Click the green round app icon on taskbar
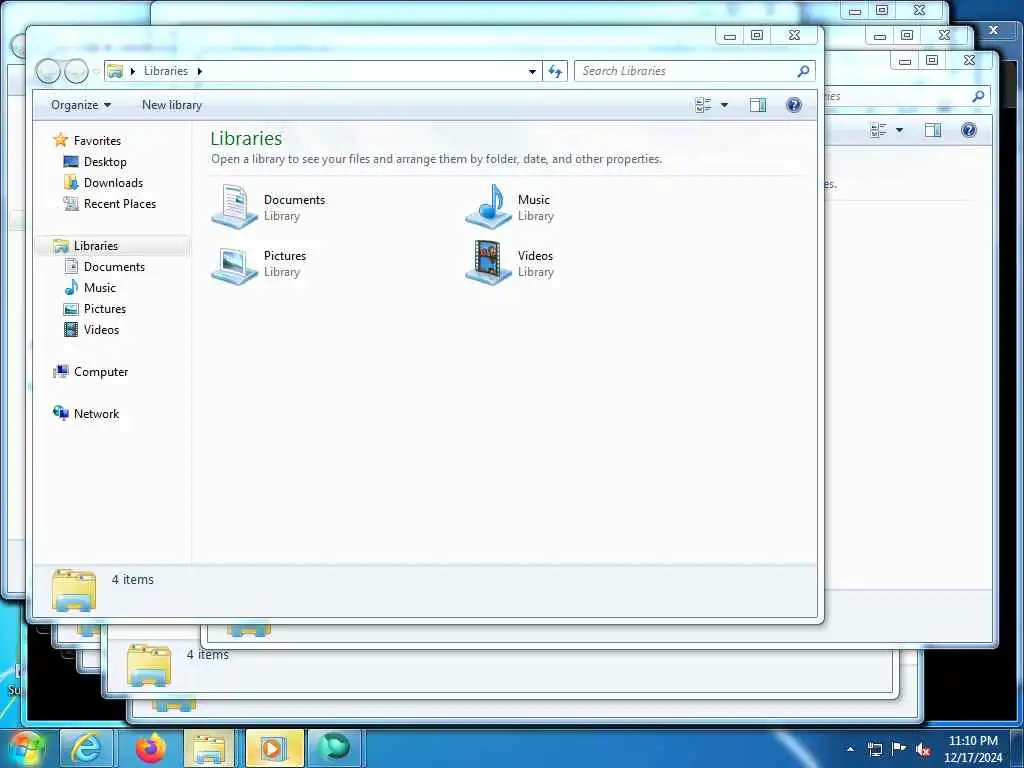 pos(334,748)
